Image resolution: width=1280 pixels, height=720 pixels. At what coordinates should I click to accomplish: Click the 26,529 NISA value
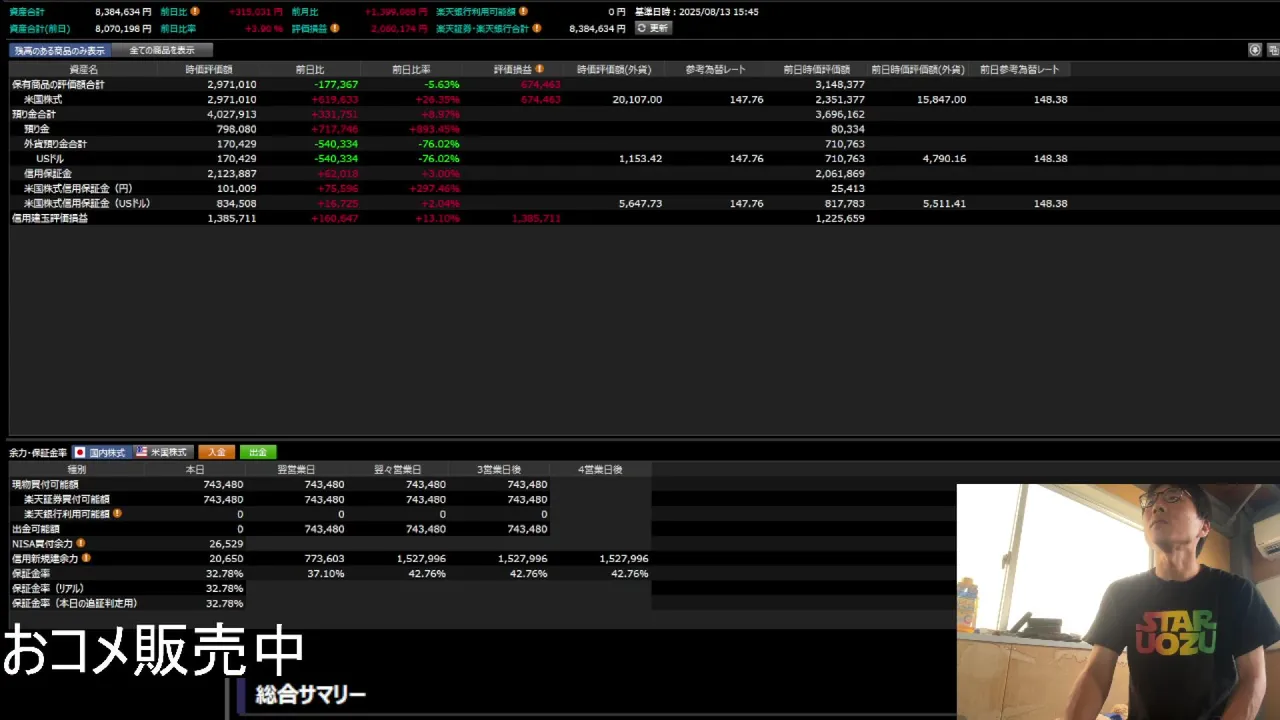click(x=226, y=543)
